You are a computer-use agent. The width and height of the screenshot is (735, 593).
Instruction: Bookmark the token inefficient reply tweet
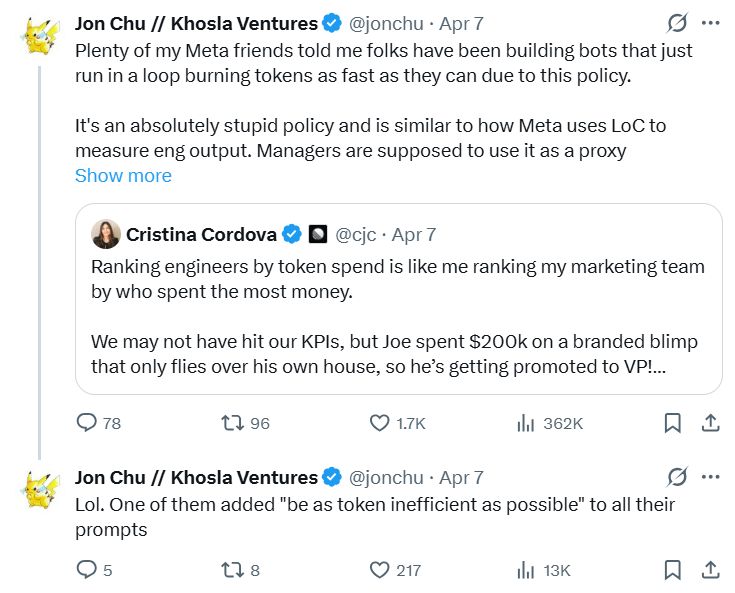[673, 570]
